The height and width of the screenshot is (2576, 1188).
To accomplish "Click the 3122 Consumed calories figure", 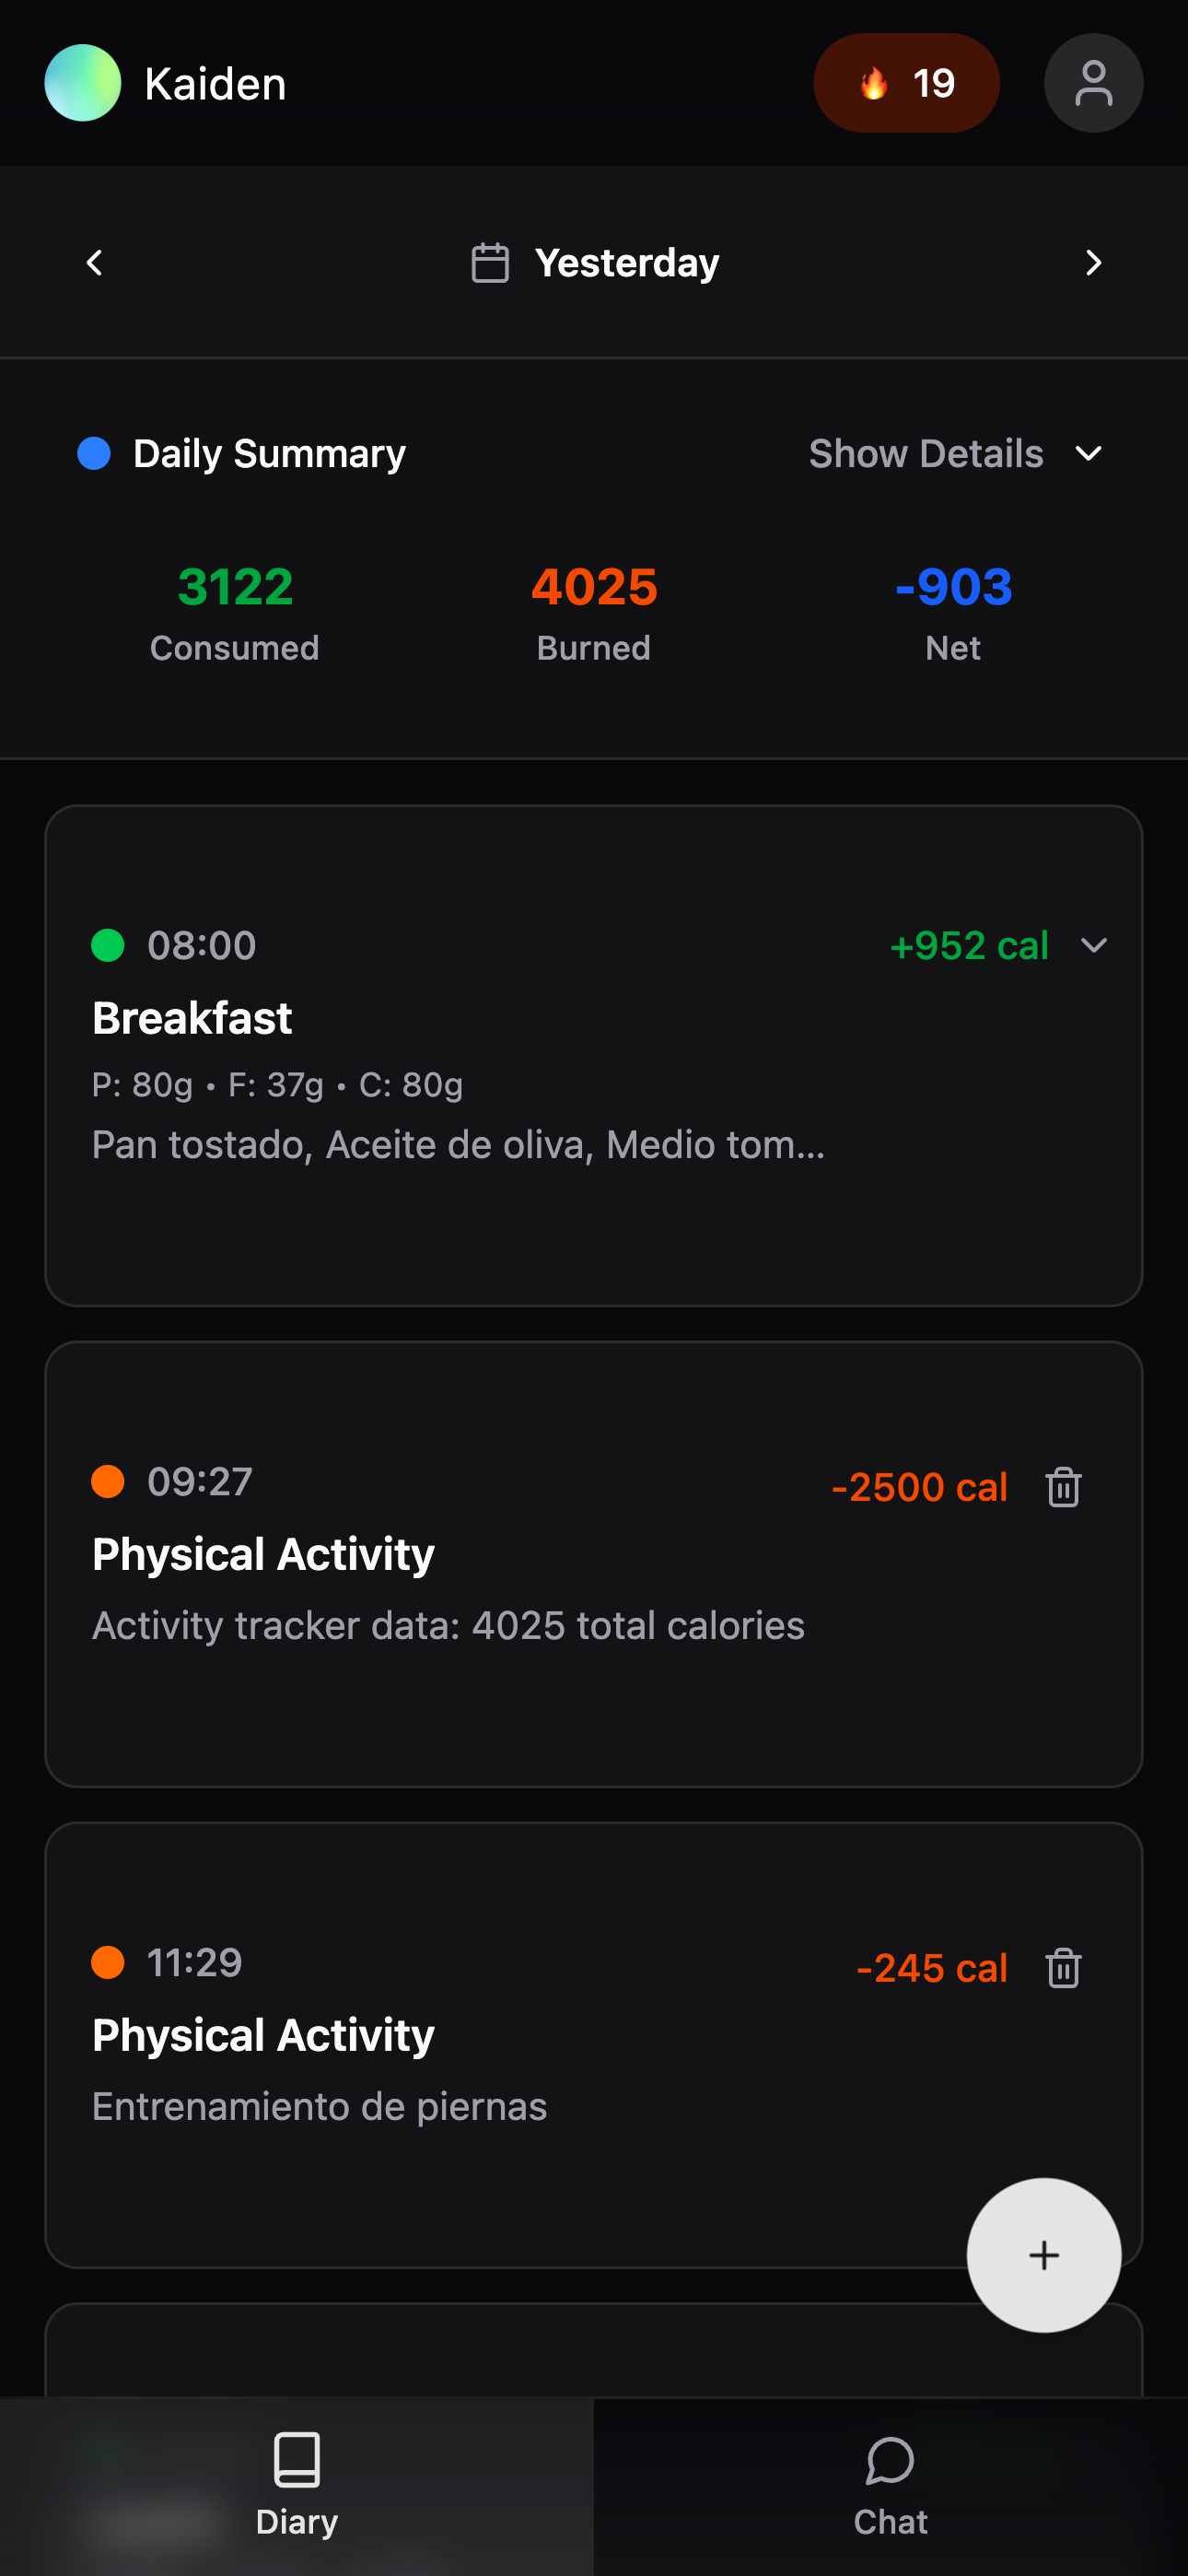I will tap(235, 587).
